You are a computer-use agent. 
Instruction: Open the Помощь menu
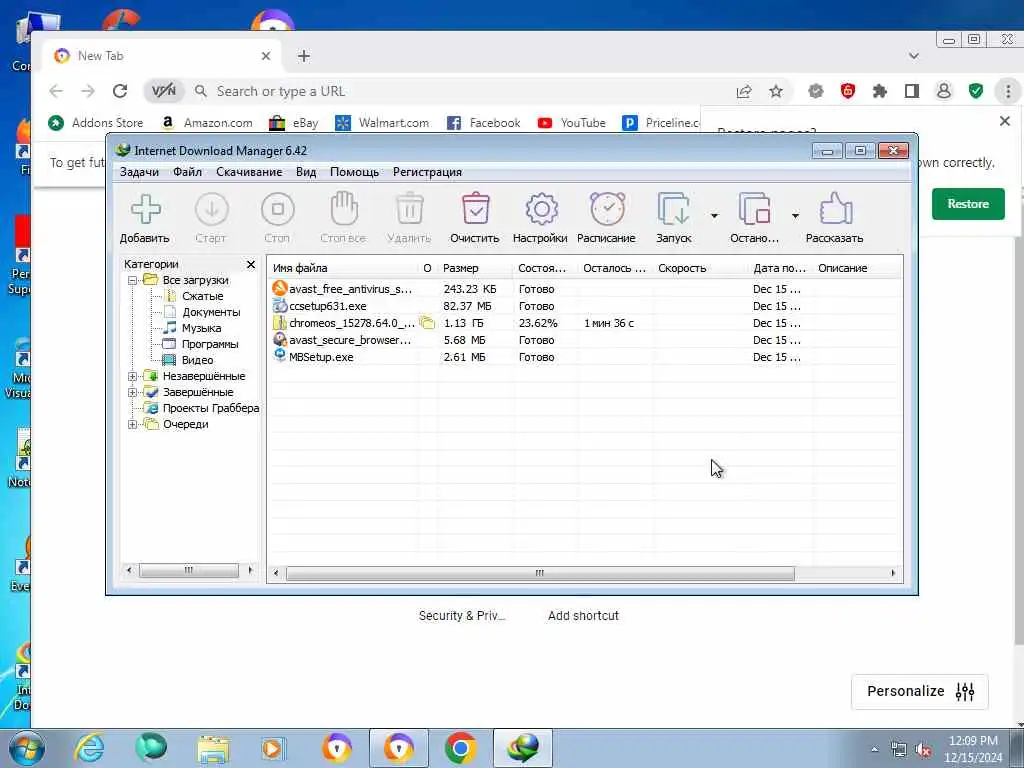[x=354, y=172]
